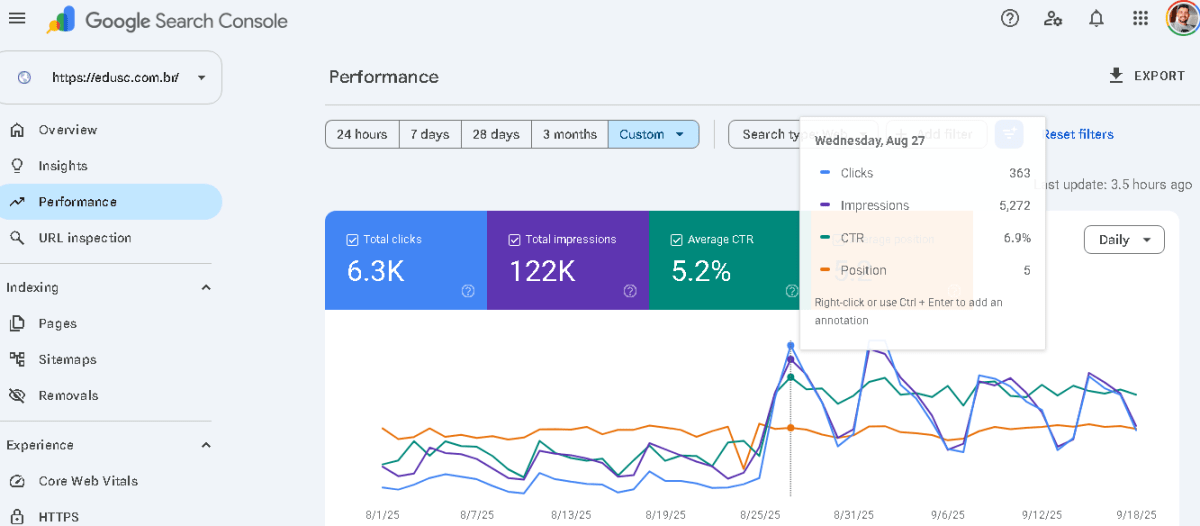Open Average CTR help icon
This screenshot has height=526, width=1200.
click(792, 291)
